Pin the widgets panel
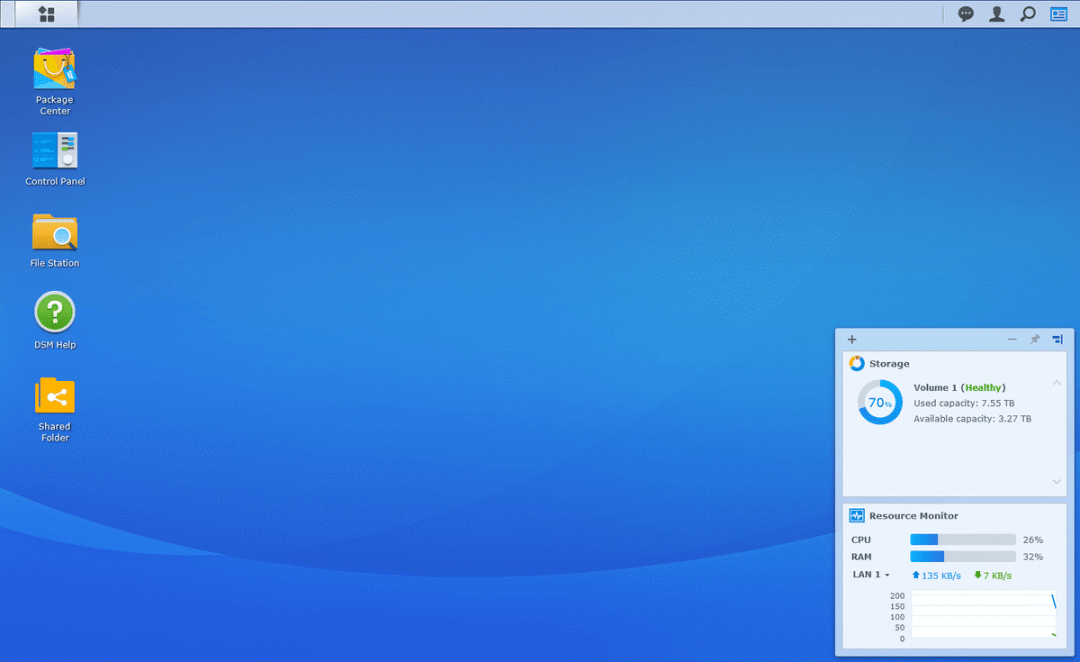1080x662 pixels. tap(1035, 340)
